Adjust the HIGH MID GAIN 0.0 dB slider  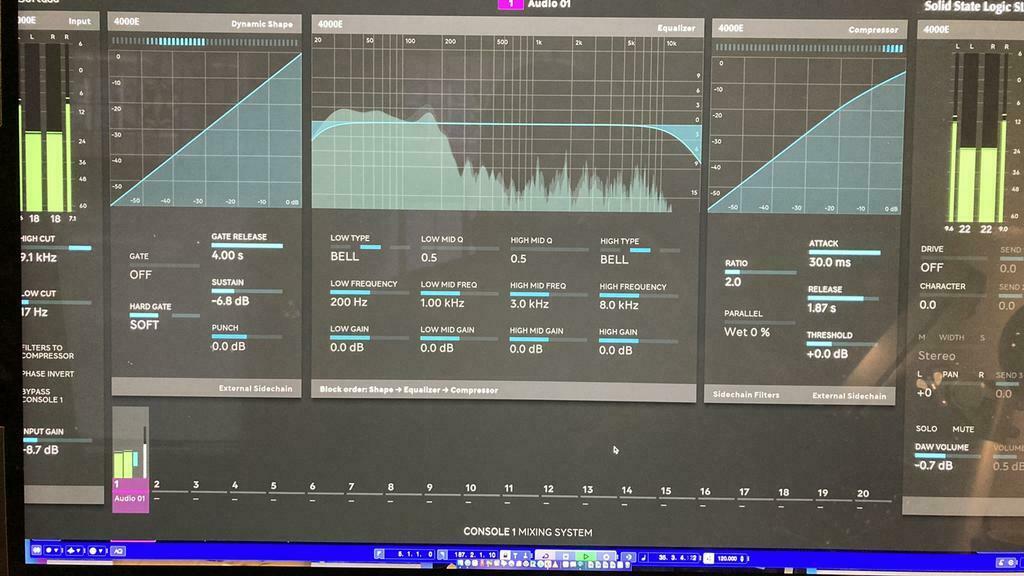click(x=549, y=340)
